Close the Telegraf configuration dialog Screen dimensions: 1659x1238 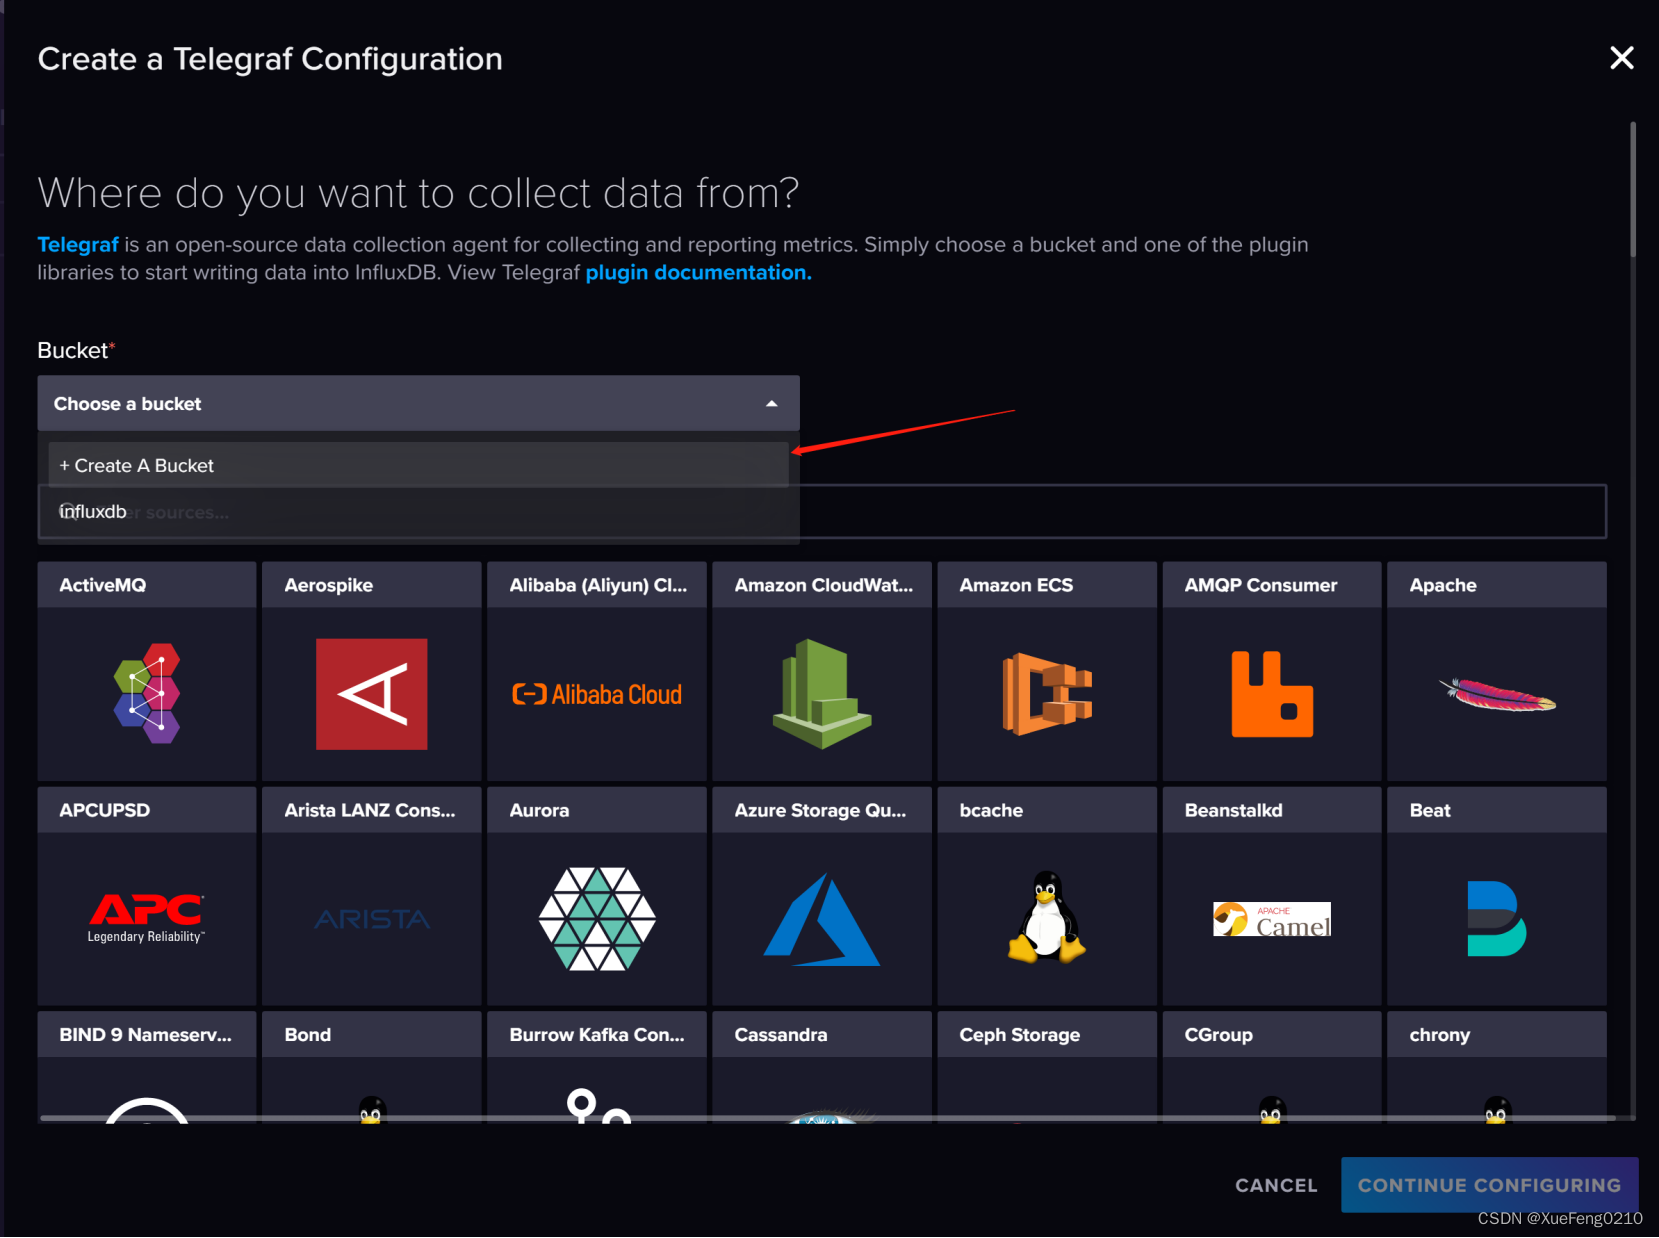coord(1622,58)
